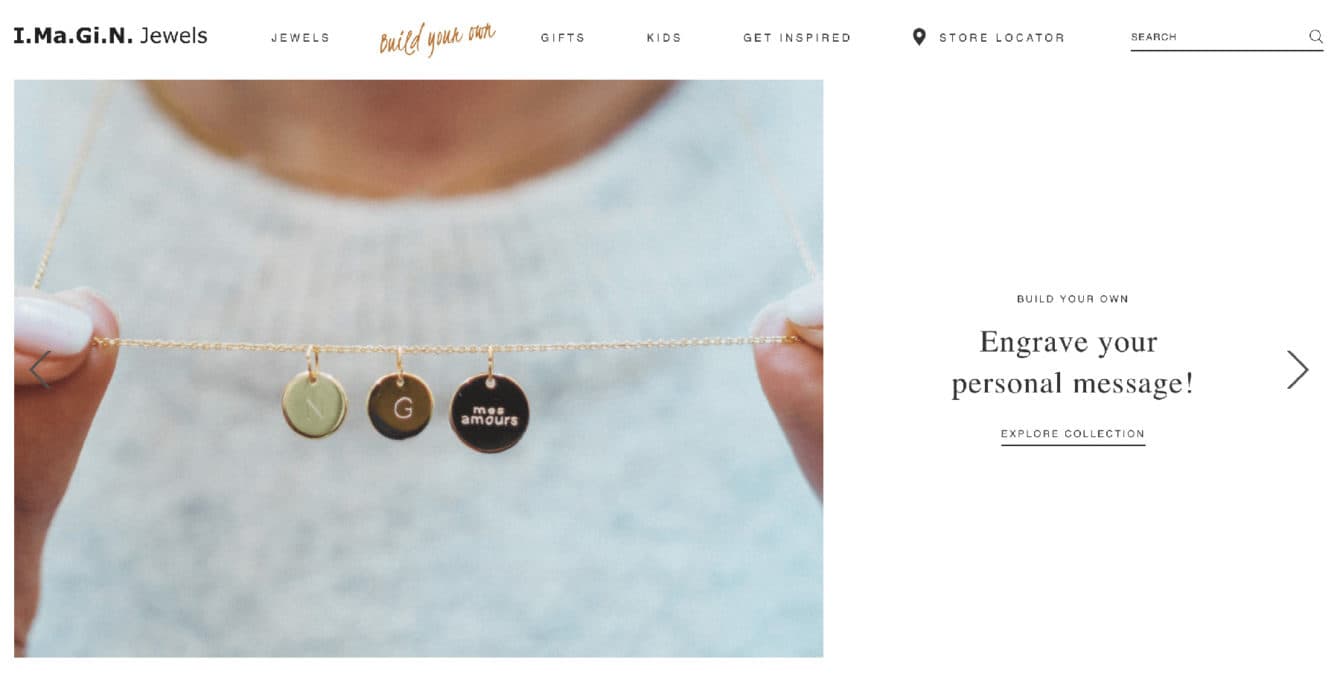Click the necklace hero banner image
1340x674 pixels.
pyautogui.click(x=419, y=368)
